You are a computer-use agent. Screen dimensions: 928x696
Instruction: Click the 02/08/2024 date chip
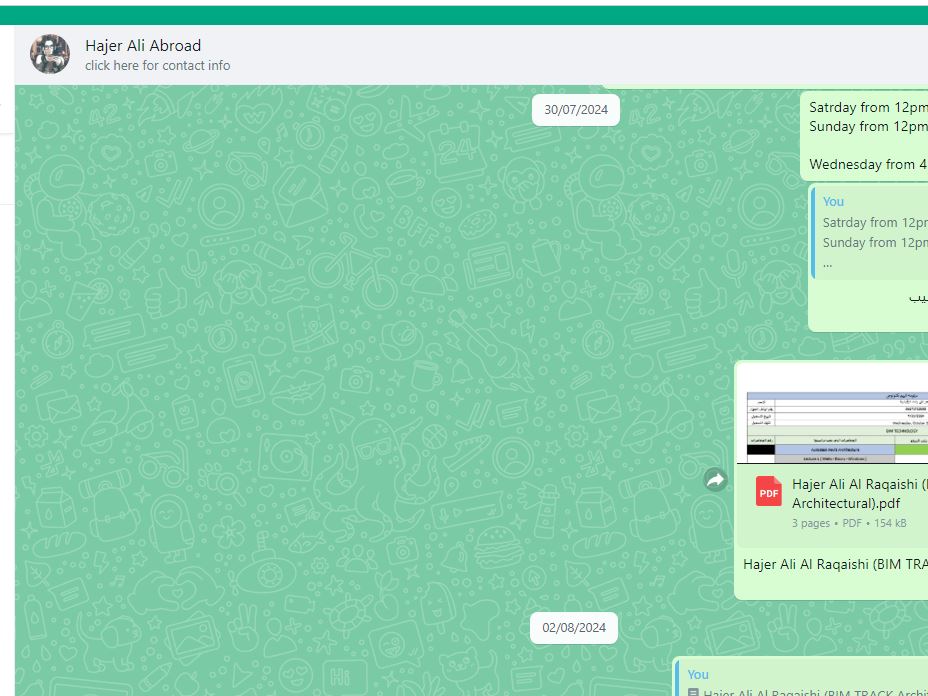point(574,628)
